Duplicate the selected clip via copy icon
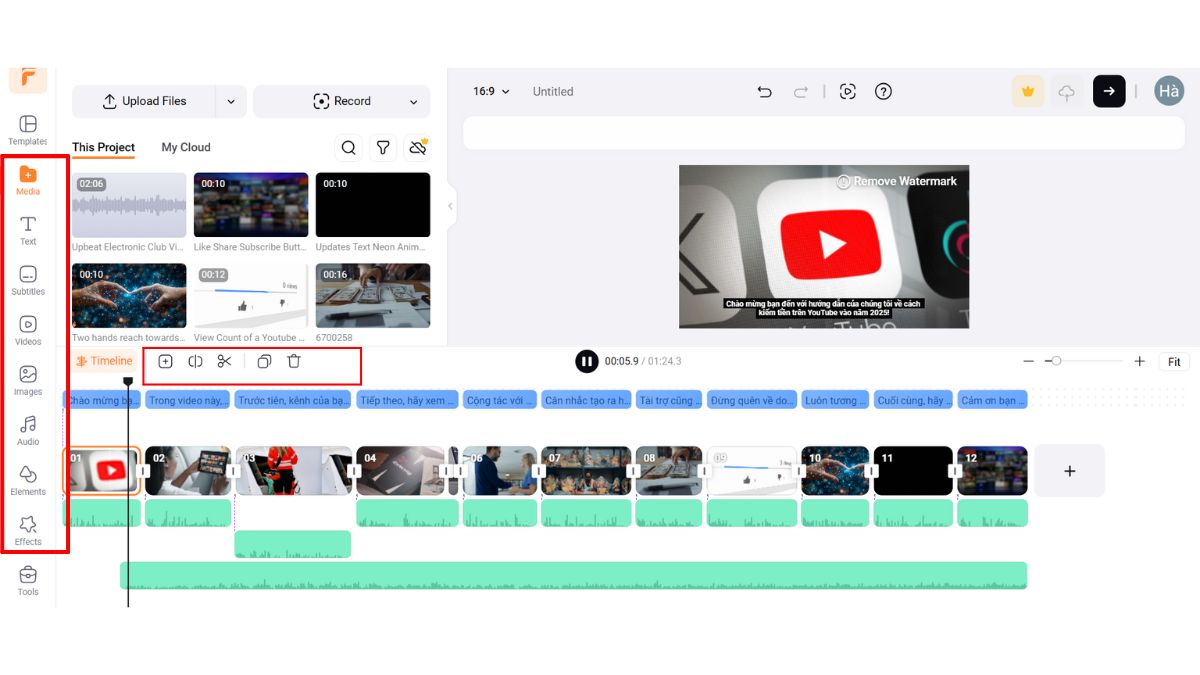Screen dimensions: 1200x675 (x=264, y=362)
